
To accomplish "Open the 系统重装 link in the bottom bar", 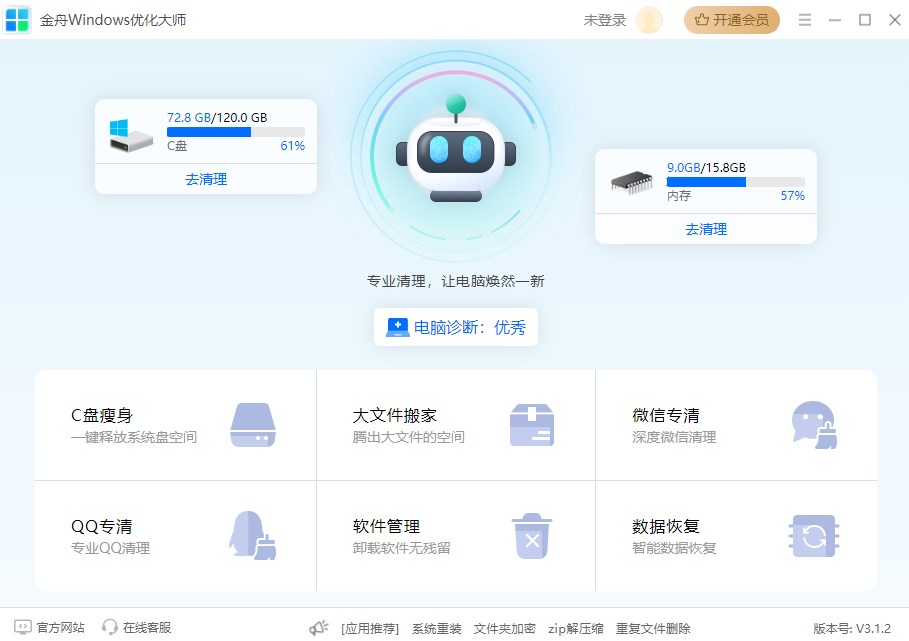I will [435, 627].
